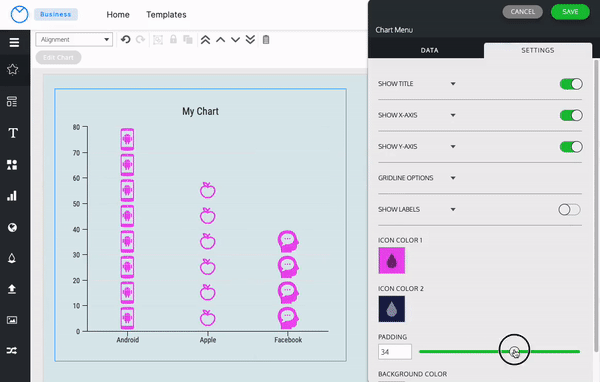
Task: Expand Show X-Axis options arrow
Action: [453, 115]
